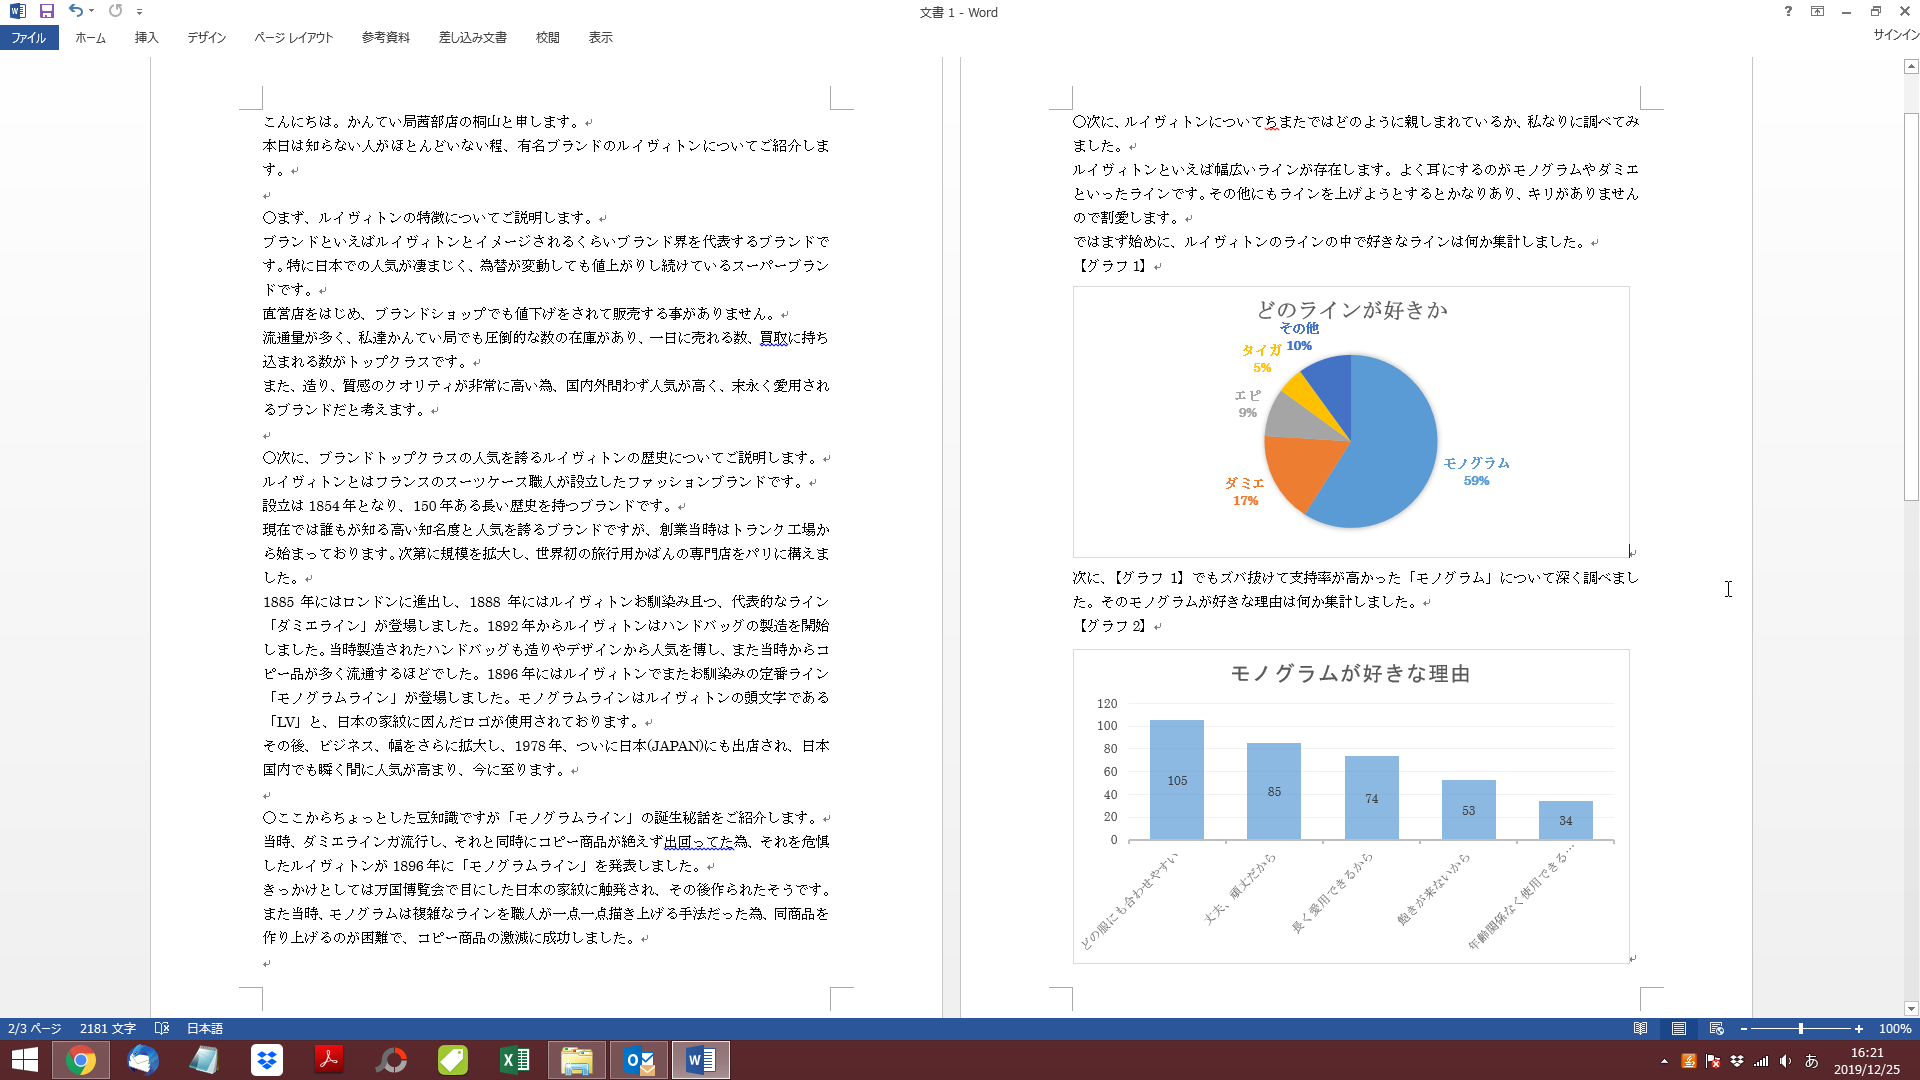Switch to Read Mode view
1920x1080 pixels.
coord(1641,1029)
